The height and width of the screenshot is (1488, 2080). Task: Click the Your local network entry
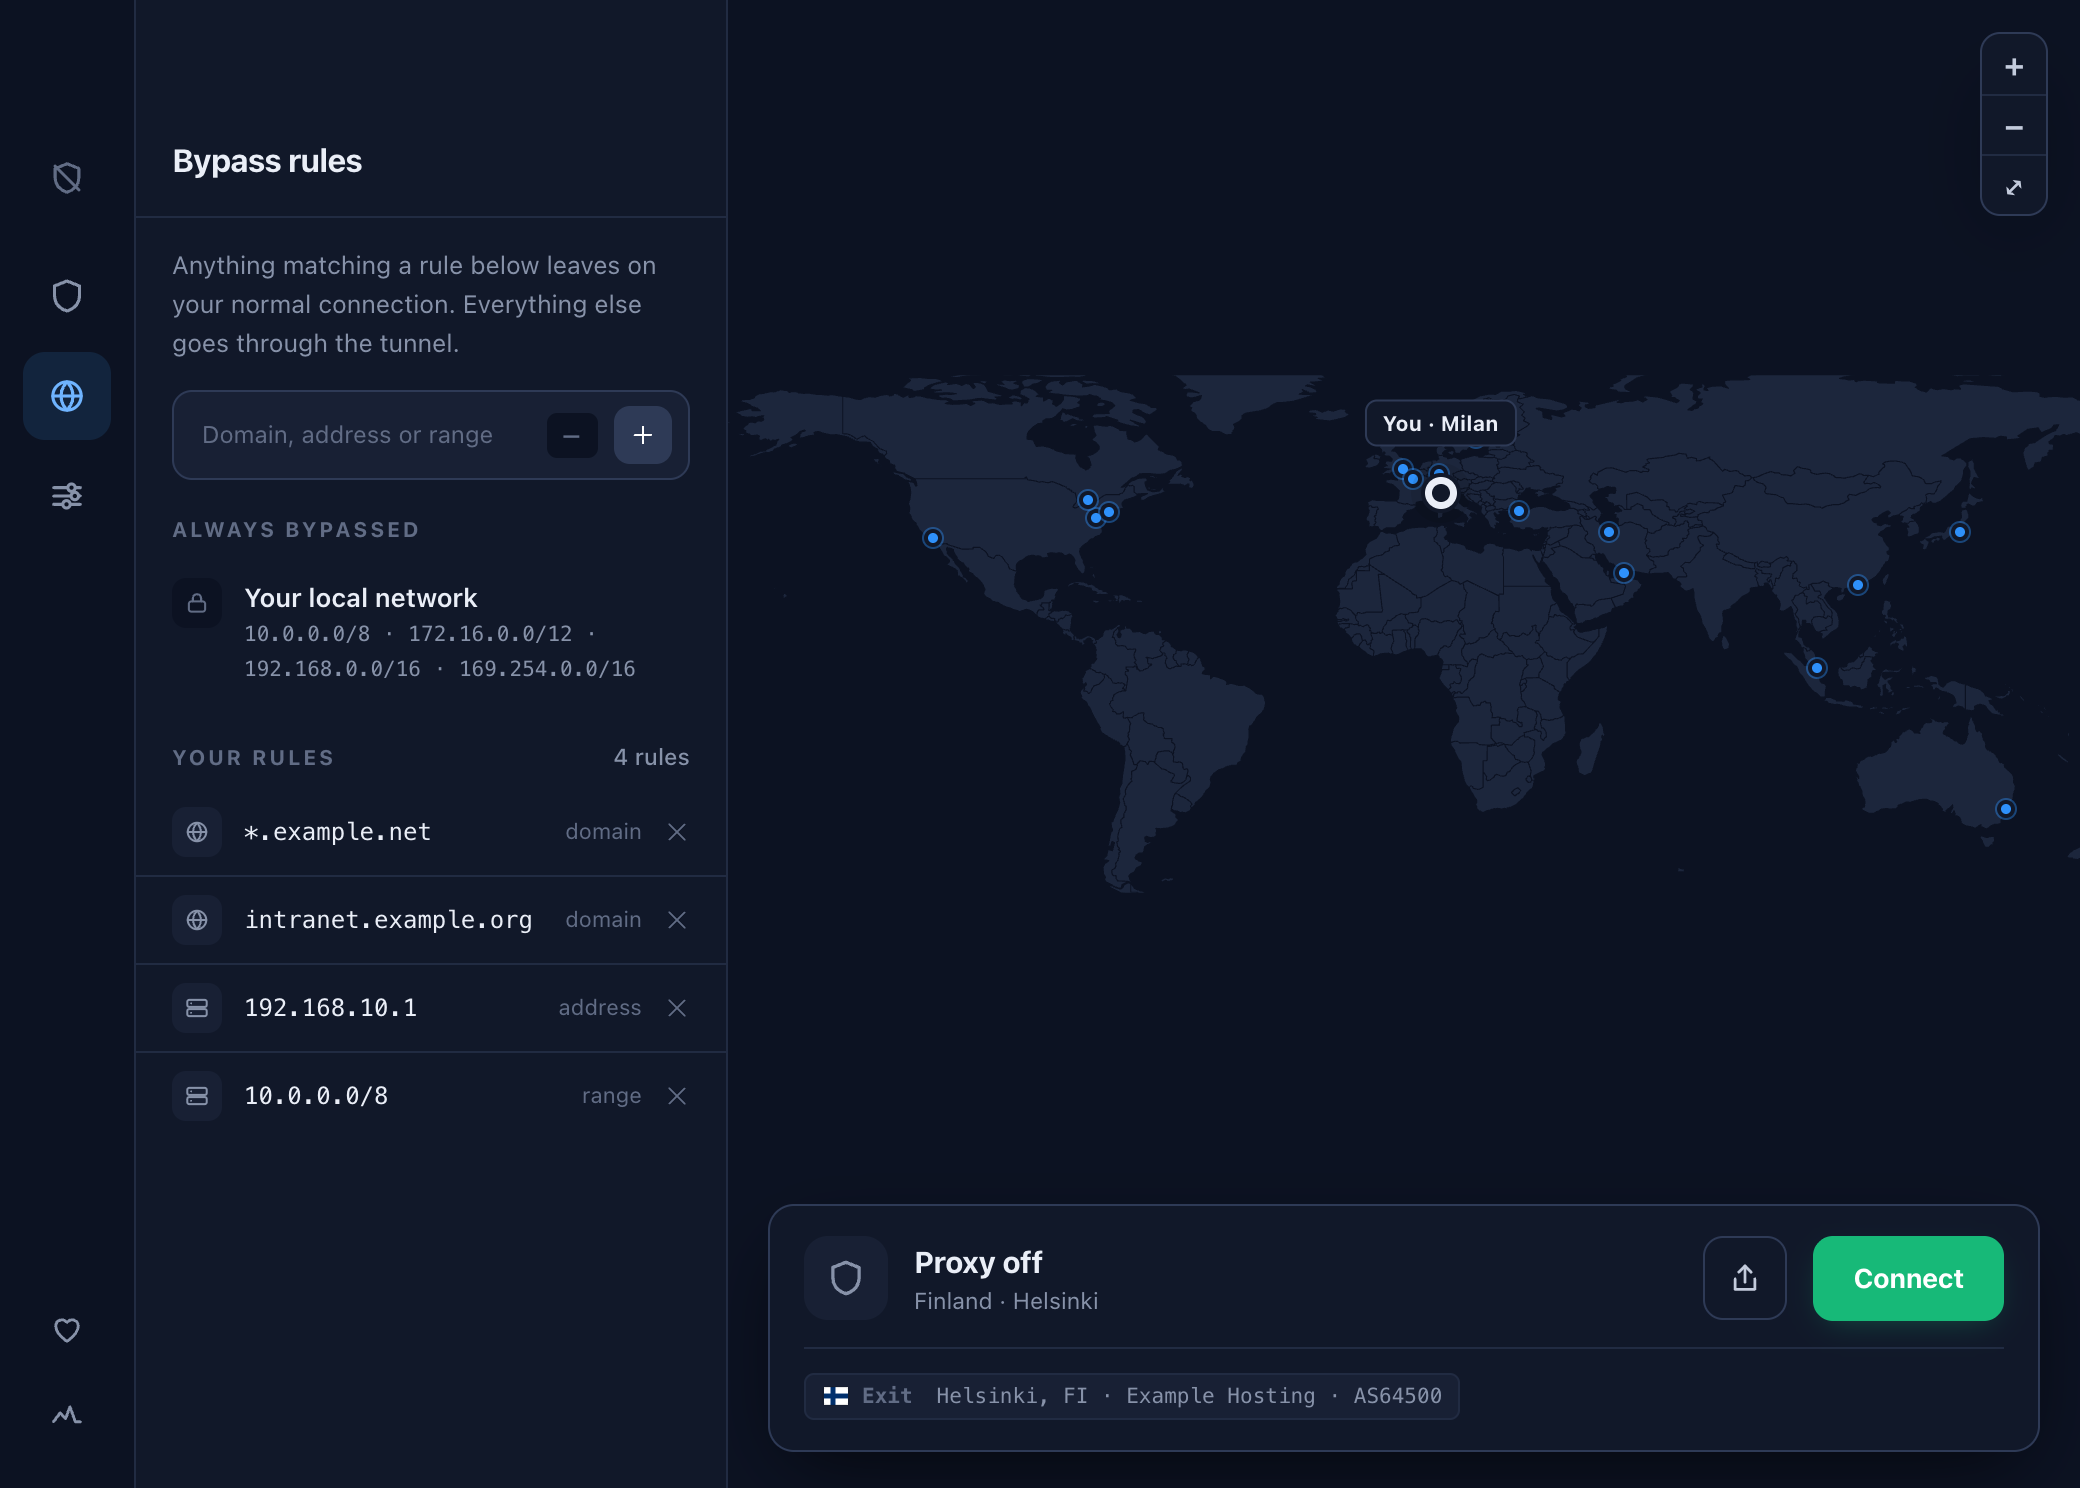point(431,632)
